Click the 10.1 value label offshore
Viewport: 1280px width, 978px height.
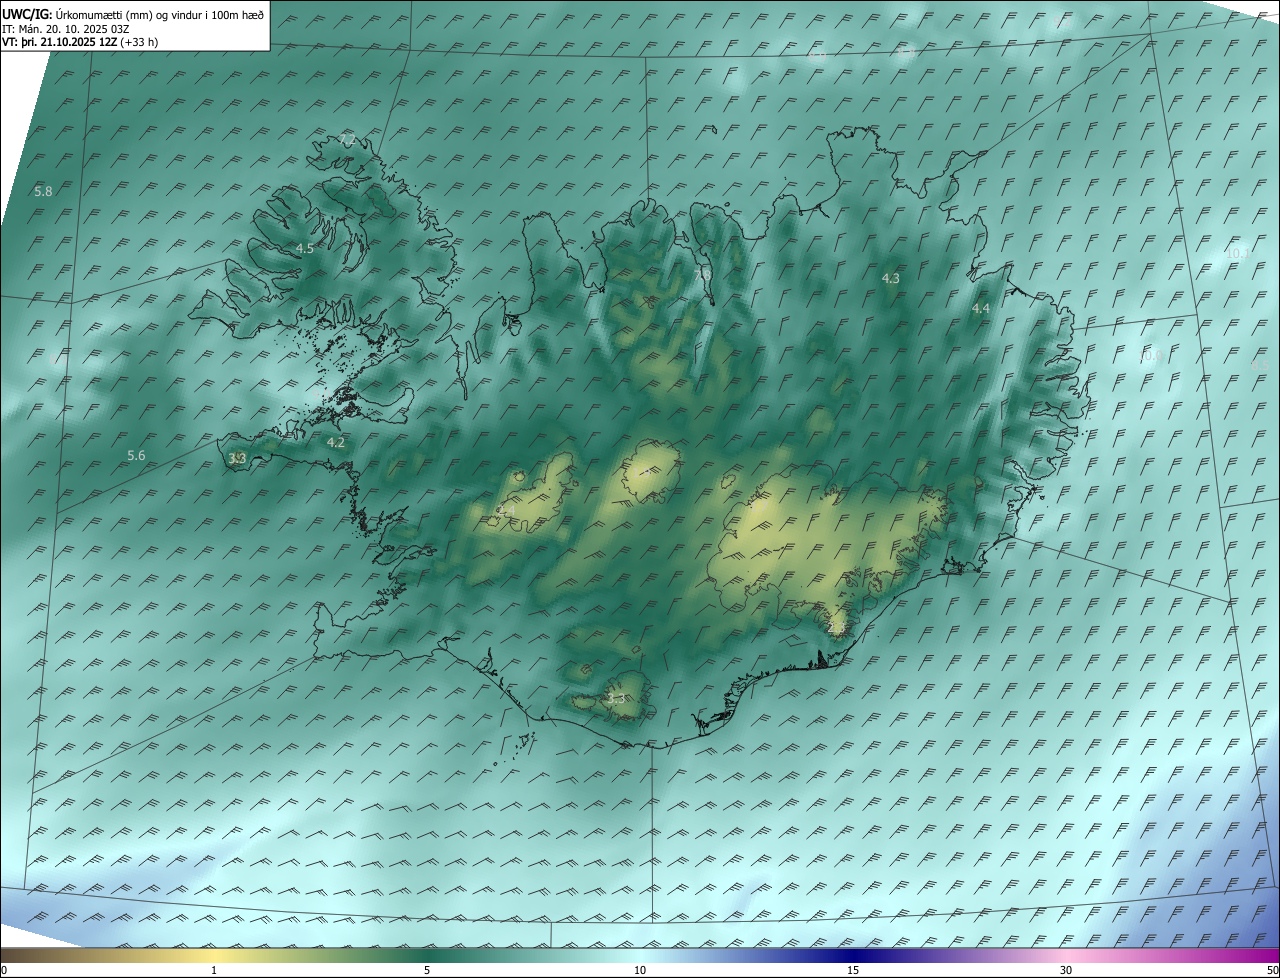1237,254
